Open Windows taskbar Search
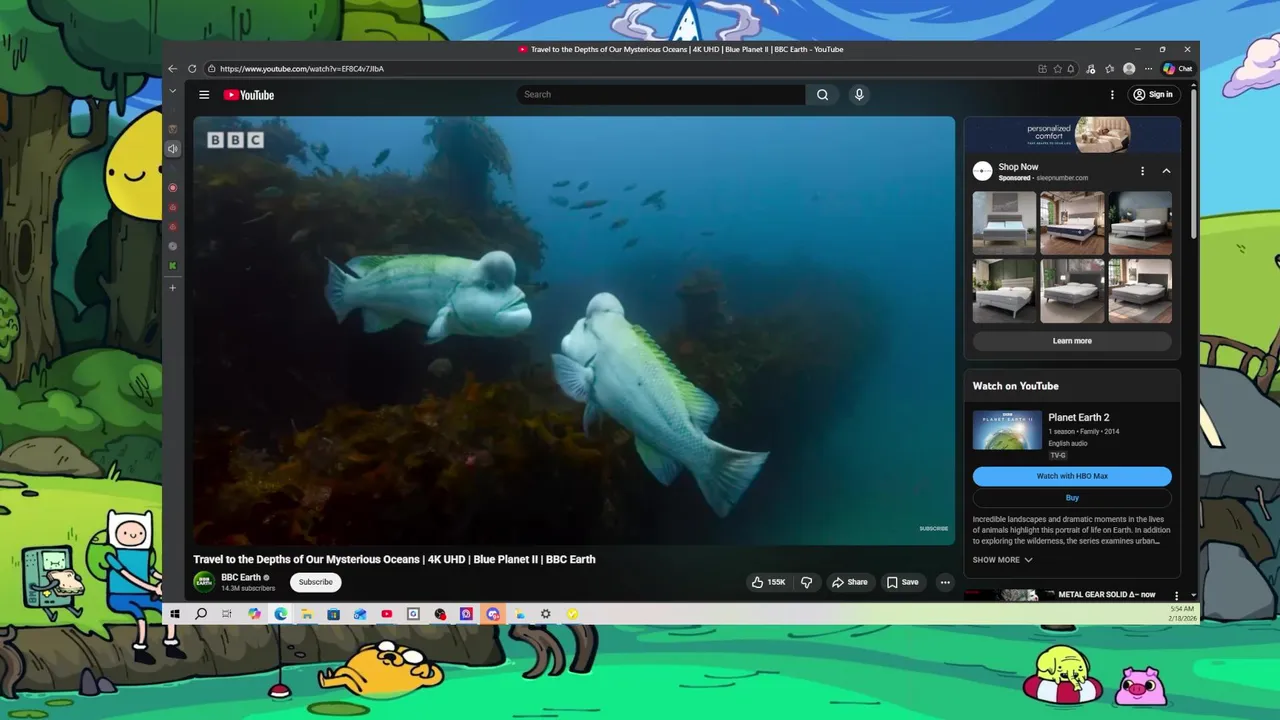Screen dimensions: 1280x720 click(x=201, y=614)
